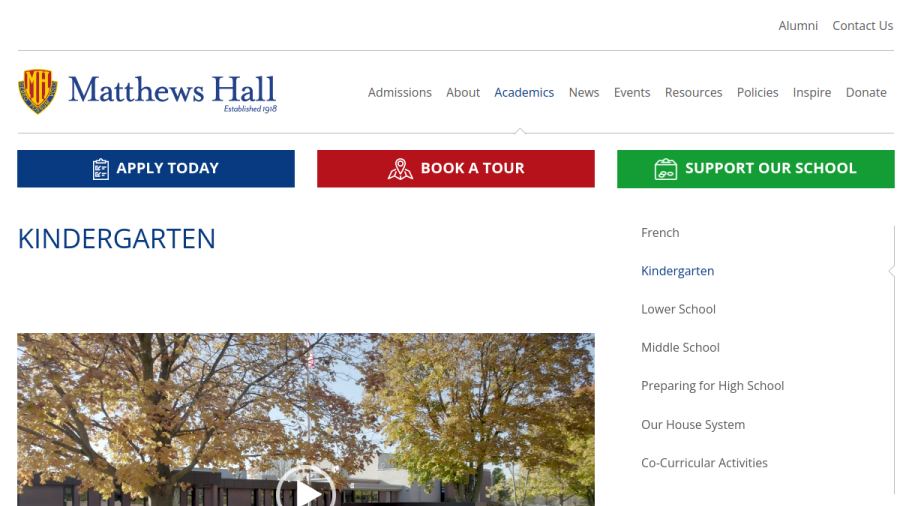Go to the French sidebar page
Image resolution: width=900 pixels, height=506 pixels.
pos(660,232)
